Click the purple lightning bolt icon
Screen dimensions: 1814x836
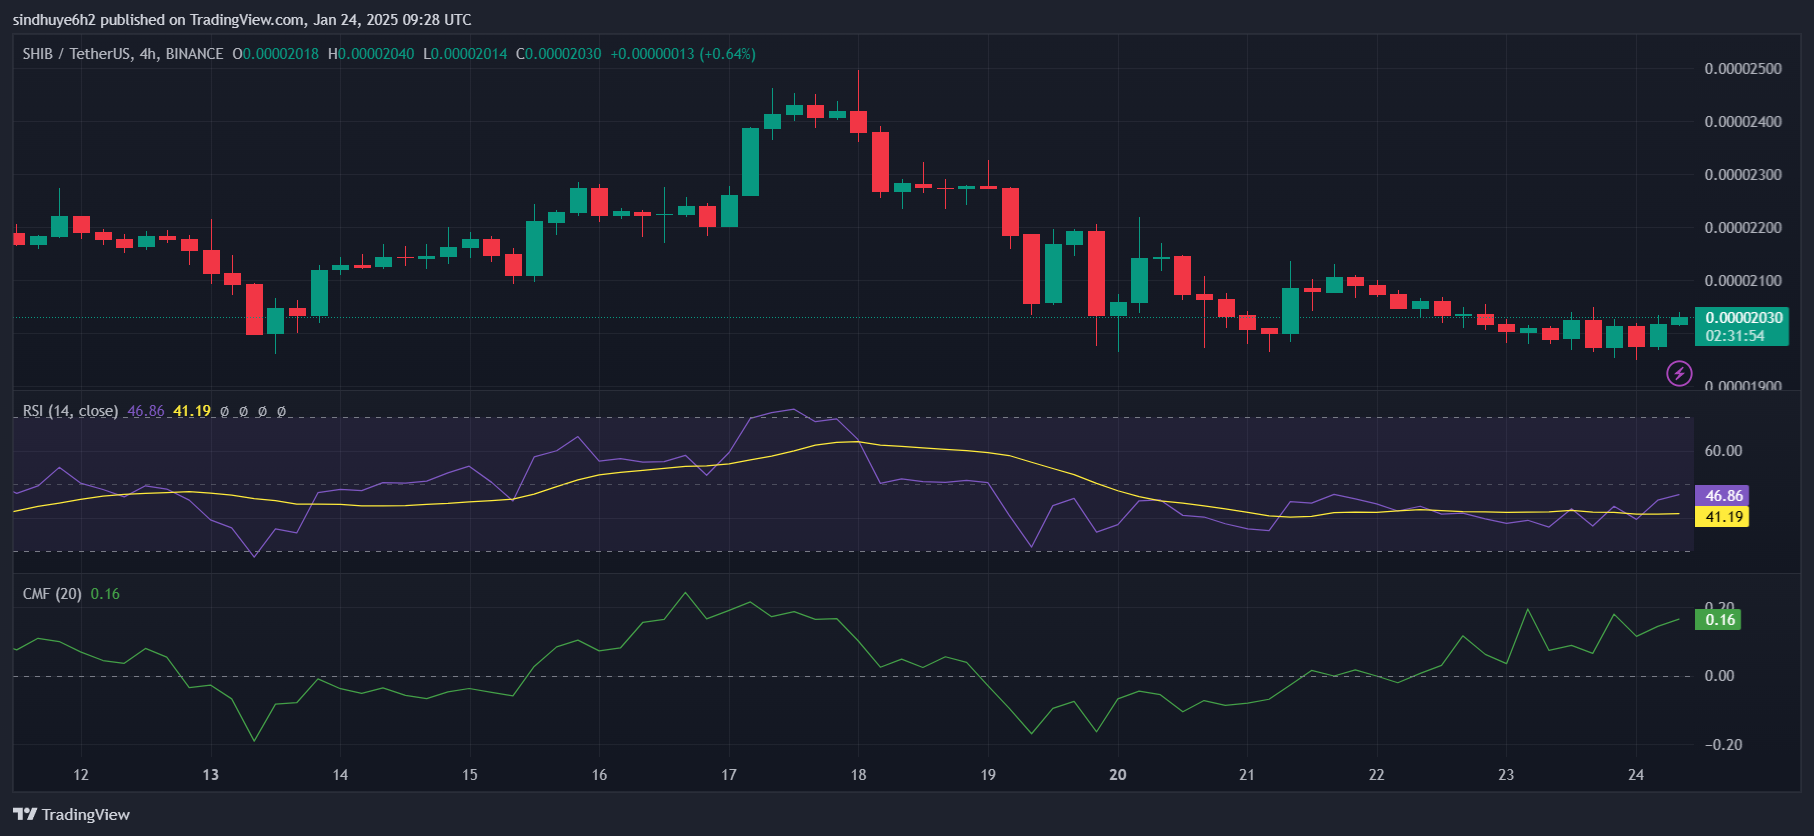[1679, 374]
